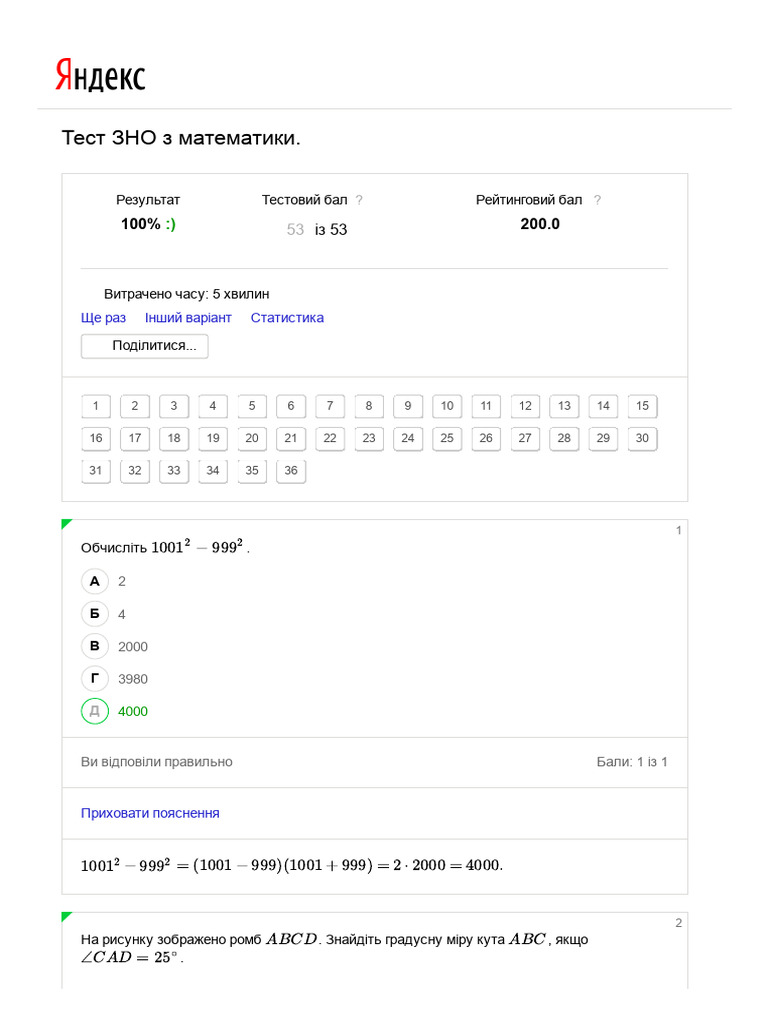This screenshot has height=1024, width=768.
Task: Open question 19
Action: (213, 438)
